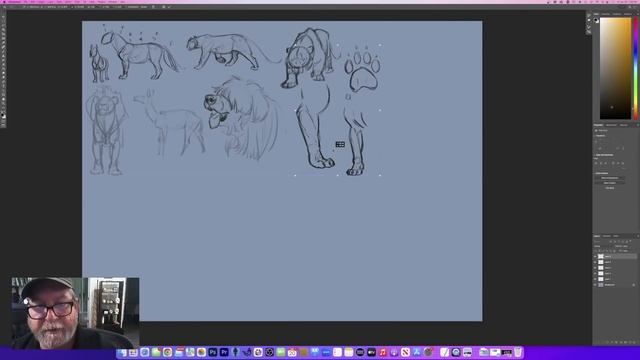
Task: Switch to the Paths tab
Action: coord(616,236)
